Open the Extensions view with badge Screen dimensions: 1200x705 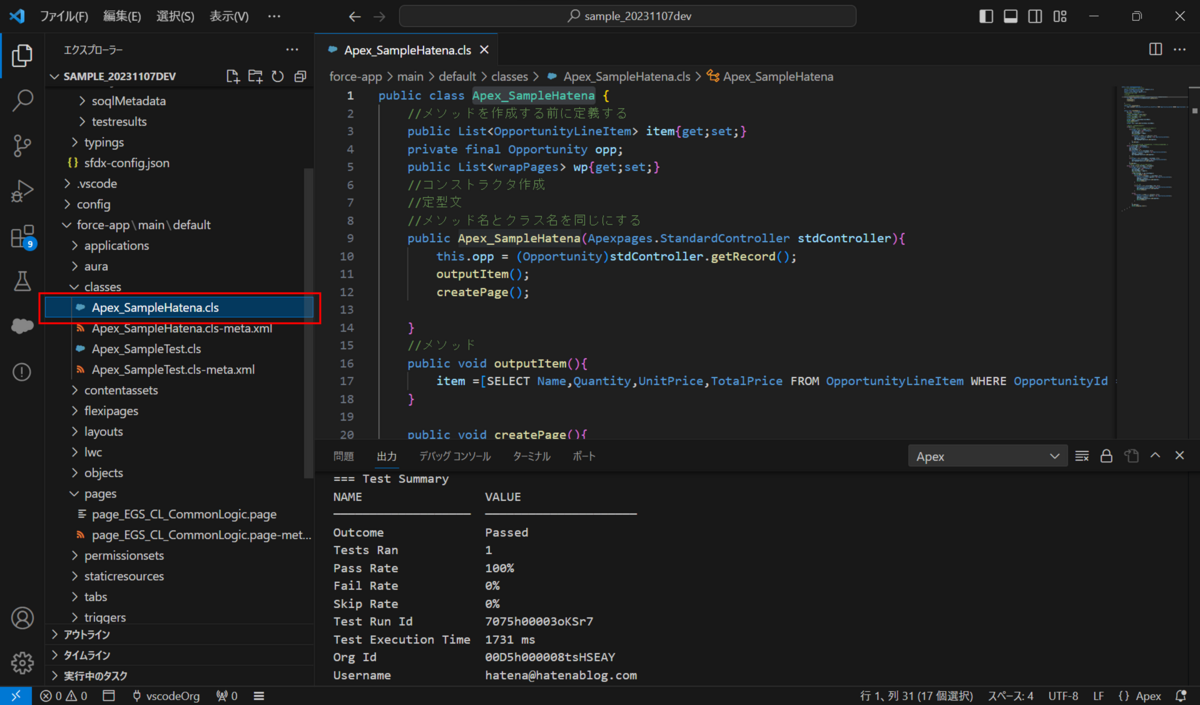point(22,237)
